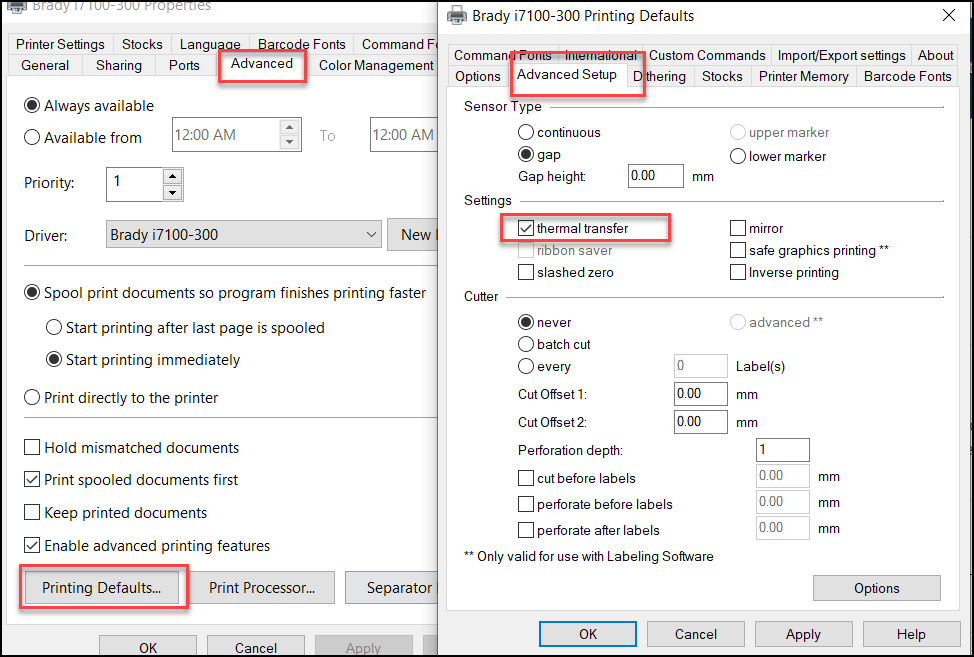Switch to the Stocks tab in Printing Defaults

721,76
